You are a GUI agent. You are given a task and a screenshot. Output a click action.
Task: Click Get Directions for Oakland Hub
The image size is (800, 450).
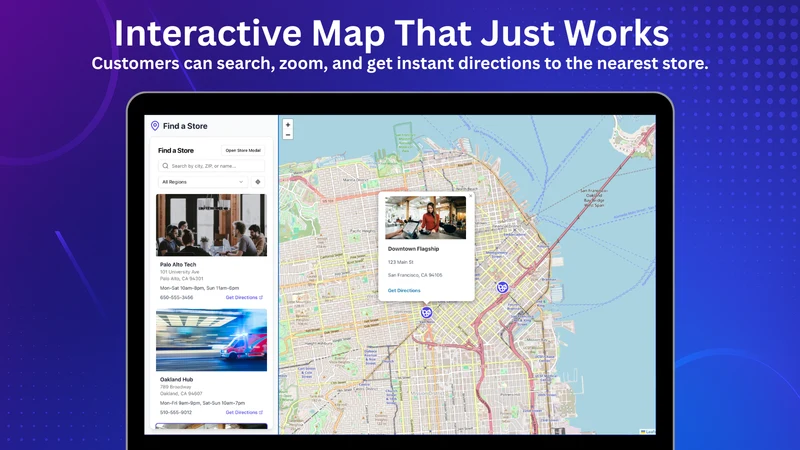244,412
